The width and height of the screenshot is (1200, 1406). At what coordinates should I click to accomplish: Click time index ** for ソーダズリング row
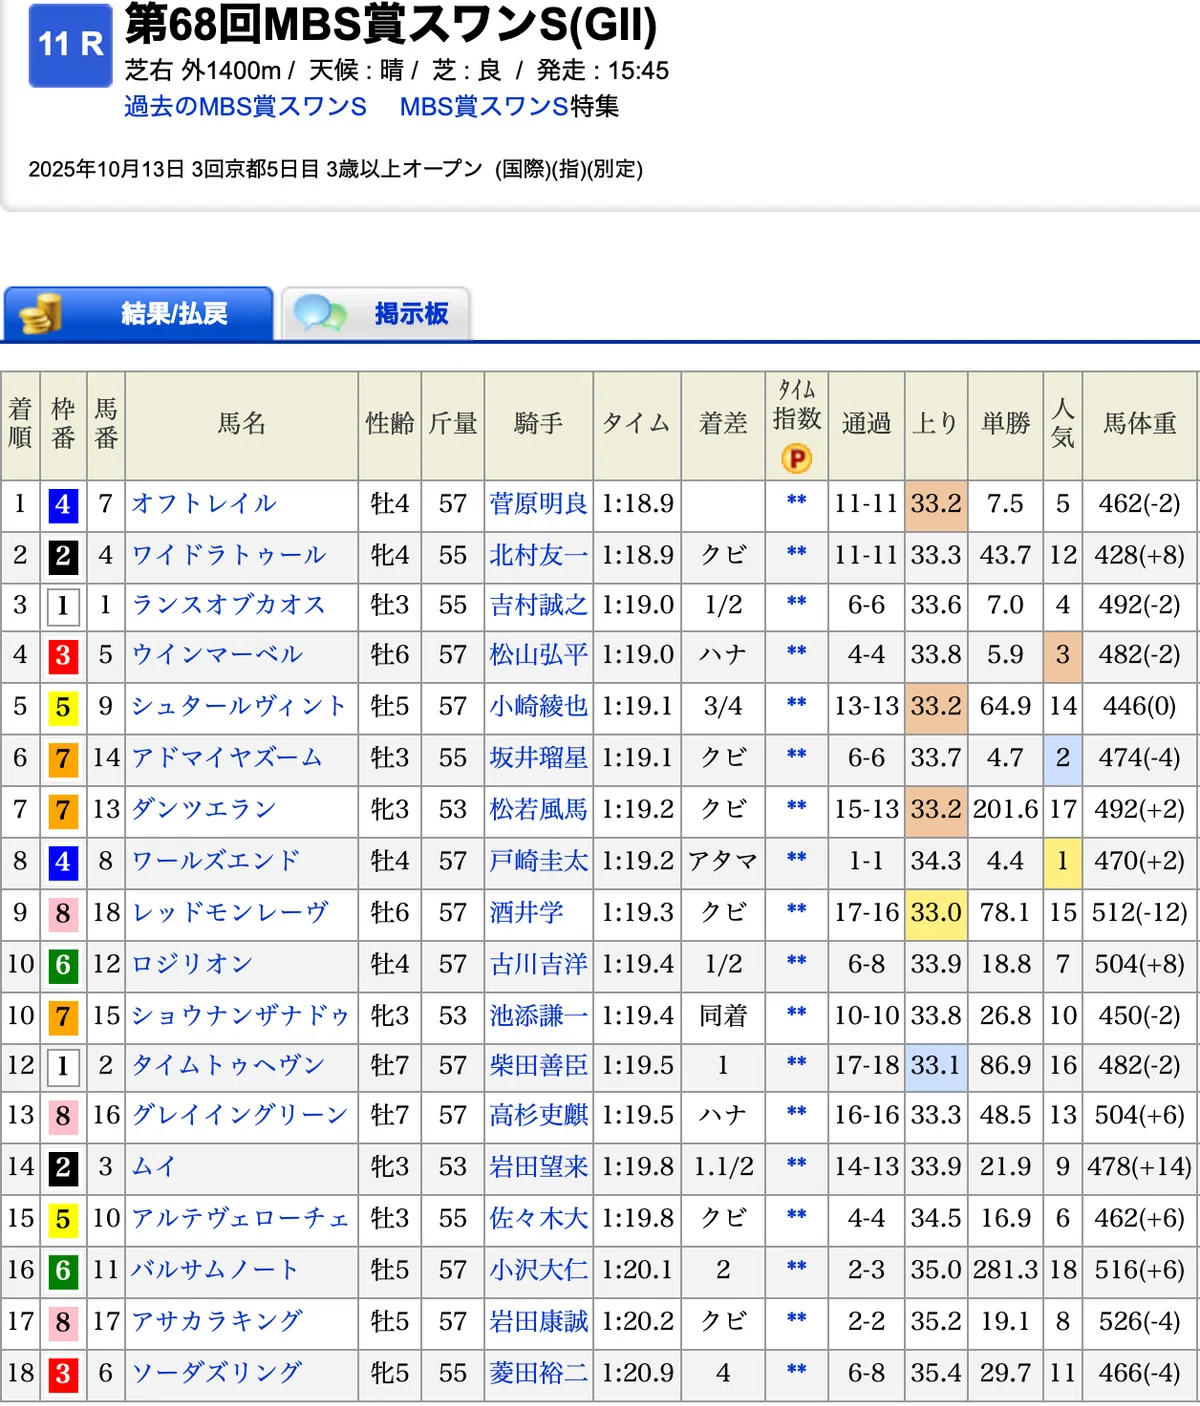[797, 1370]
